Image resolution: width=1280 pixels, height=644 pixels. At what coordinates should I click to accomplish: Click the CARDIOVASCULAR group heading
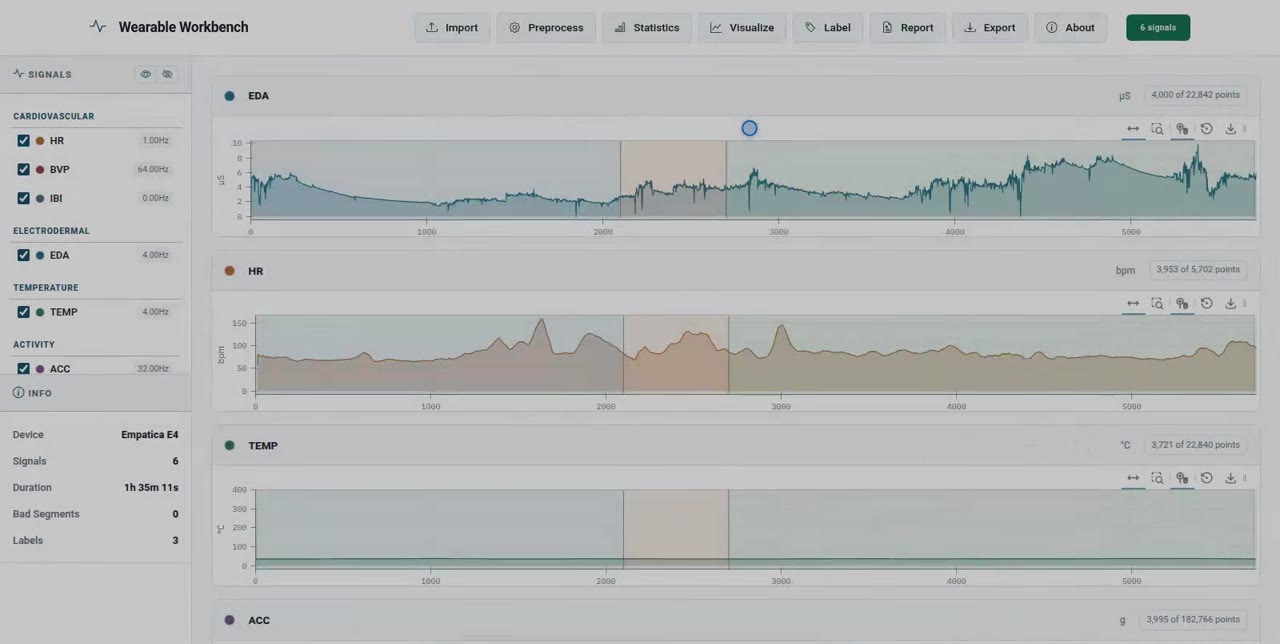pyautogui.click(x=54, y=116)
